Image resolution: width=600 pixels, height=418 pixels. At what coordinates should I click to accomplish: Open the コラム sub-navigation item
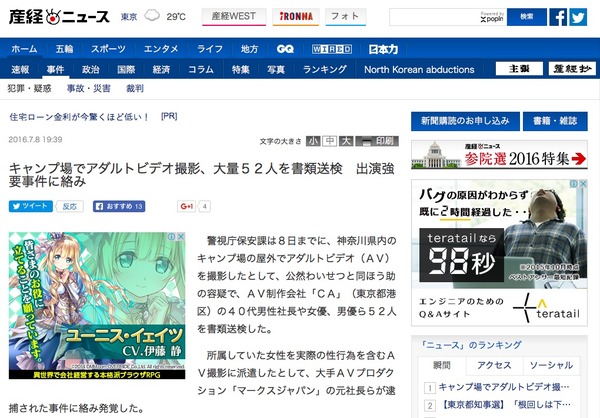click(x=201, y=69)
